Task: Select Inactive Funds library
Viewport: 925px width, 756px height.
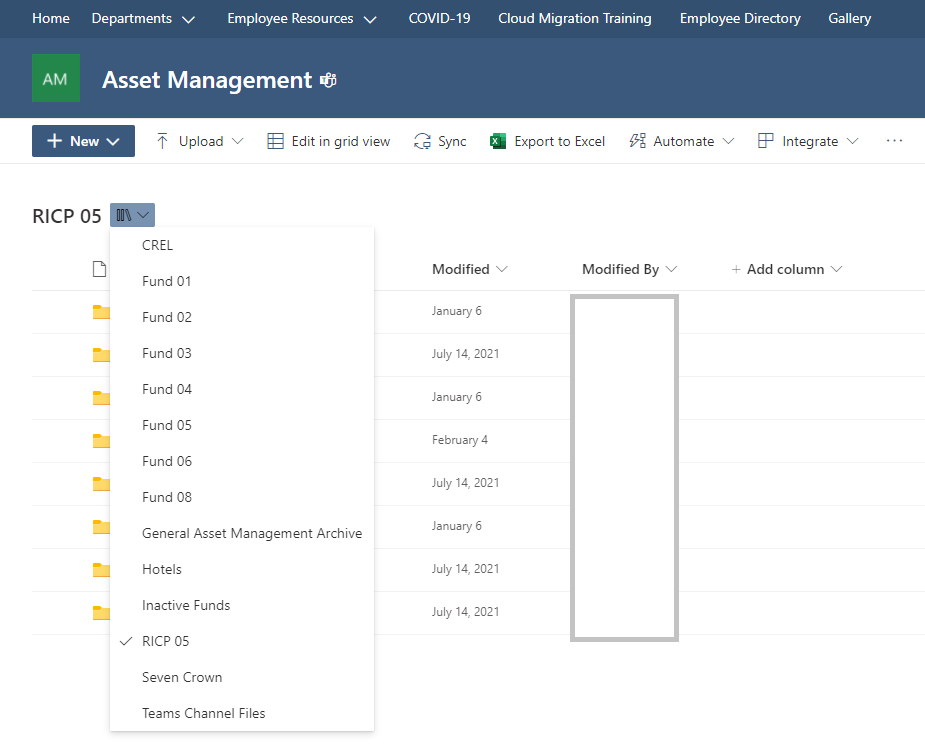Action: pyautogui.click(x=242, y=605)
